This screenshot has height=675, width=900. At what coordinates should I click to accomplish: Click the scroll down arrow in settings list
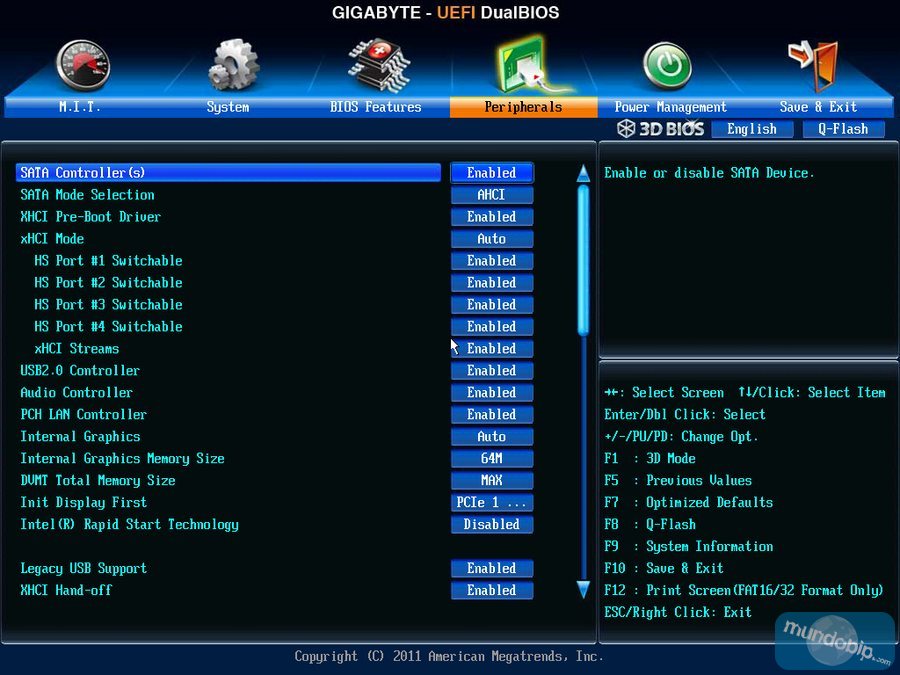click(x=583, y=589)
